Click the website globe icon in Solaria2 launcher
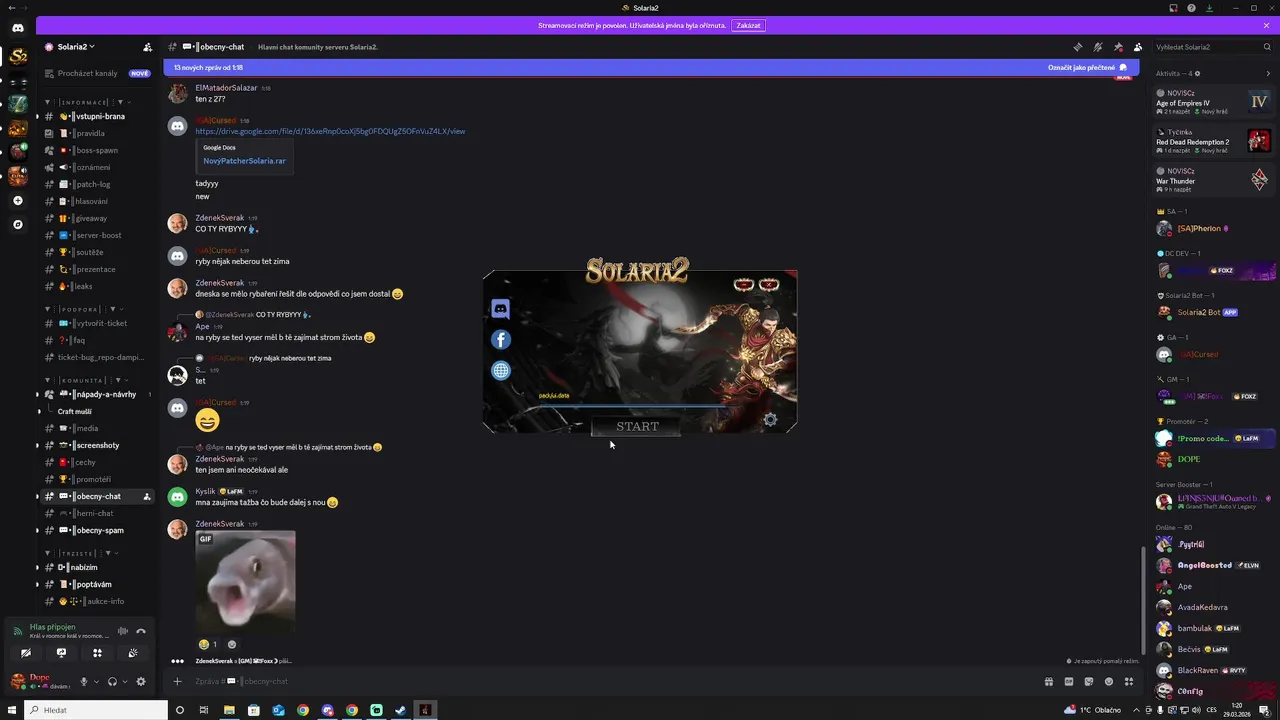This screenshot has width=1280, height=720. (501, 370)
